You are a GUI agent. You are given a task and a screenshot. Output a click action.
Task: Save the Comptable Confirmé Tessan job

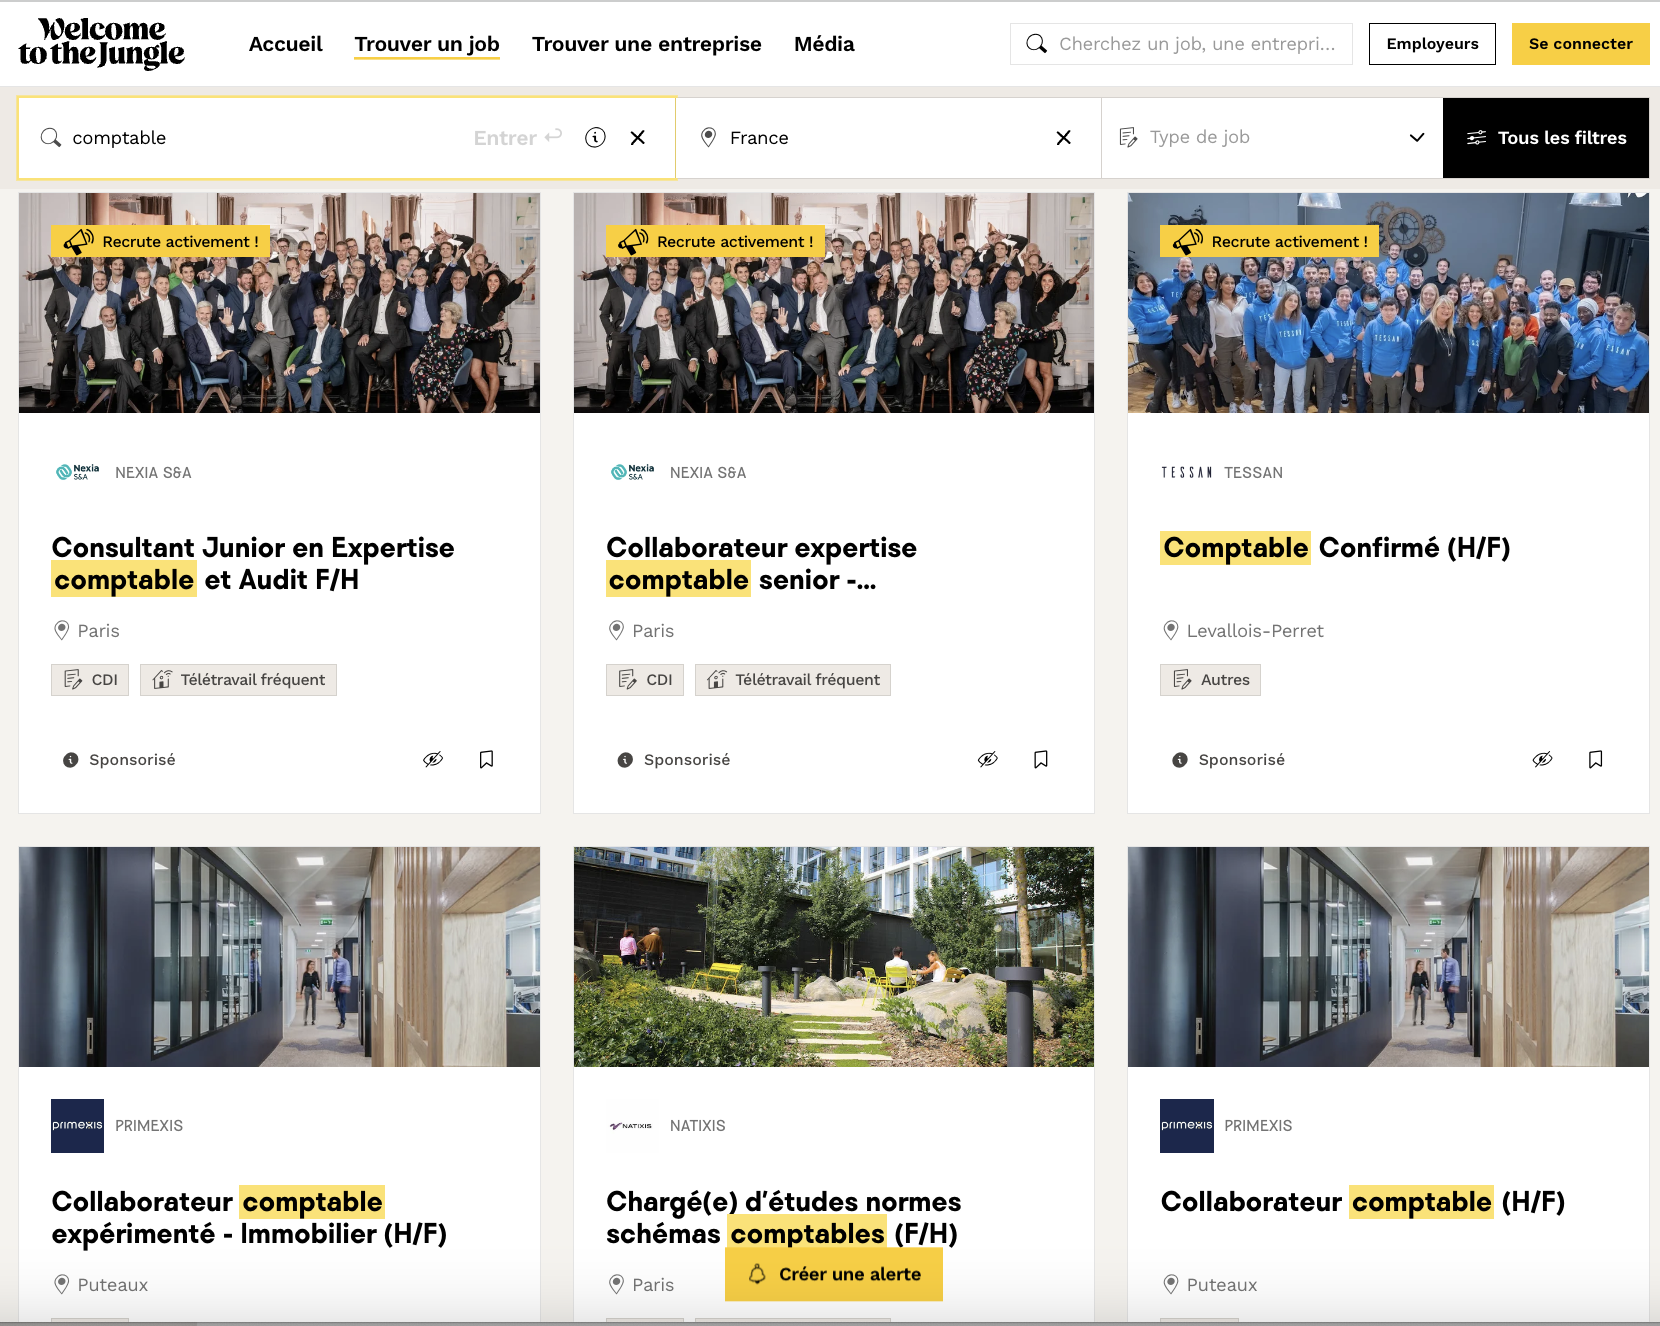click(x=1595, y=760)
